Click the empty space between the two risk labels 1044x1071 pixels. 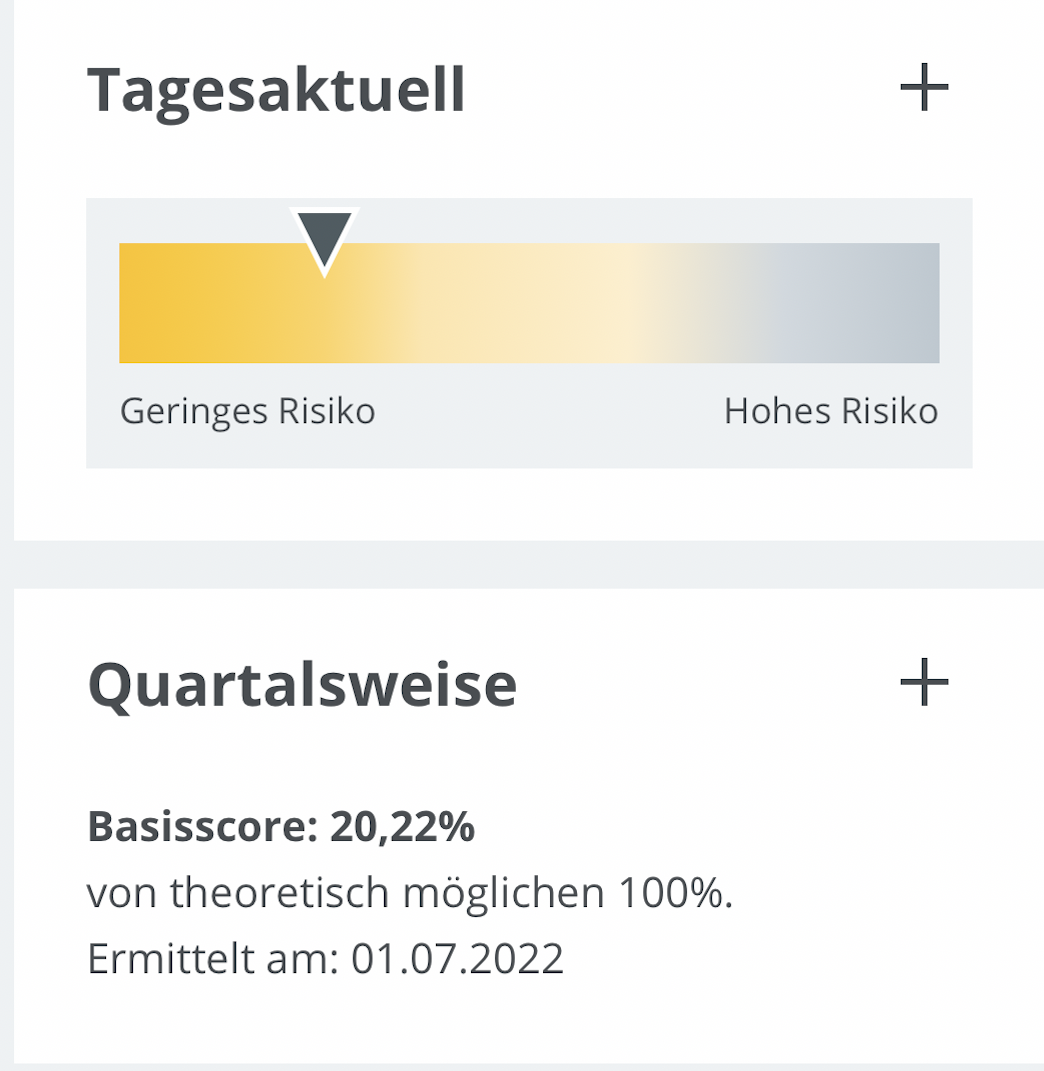pyautogui.click(x=550, y=411)
